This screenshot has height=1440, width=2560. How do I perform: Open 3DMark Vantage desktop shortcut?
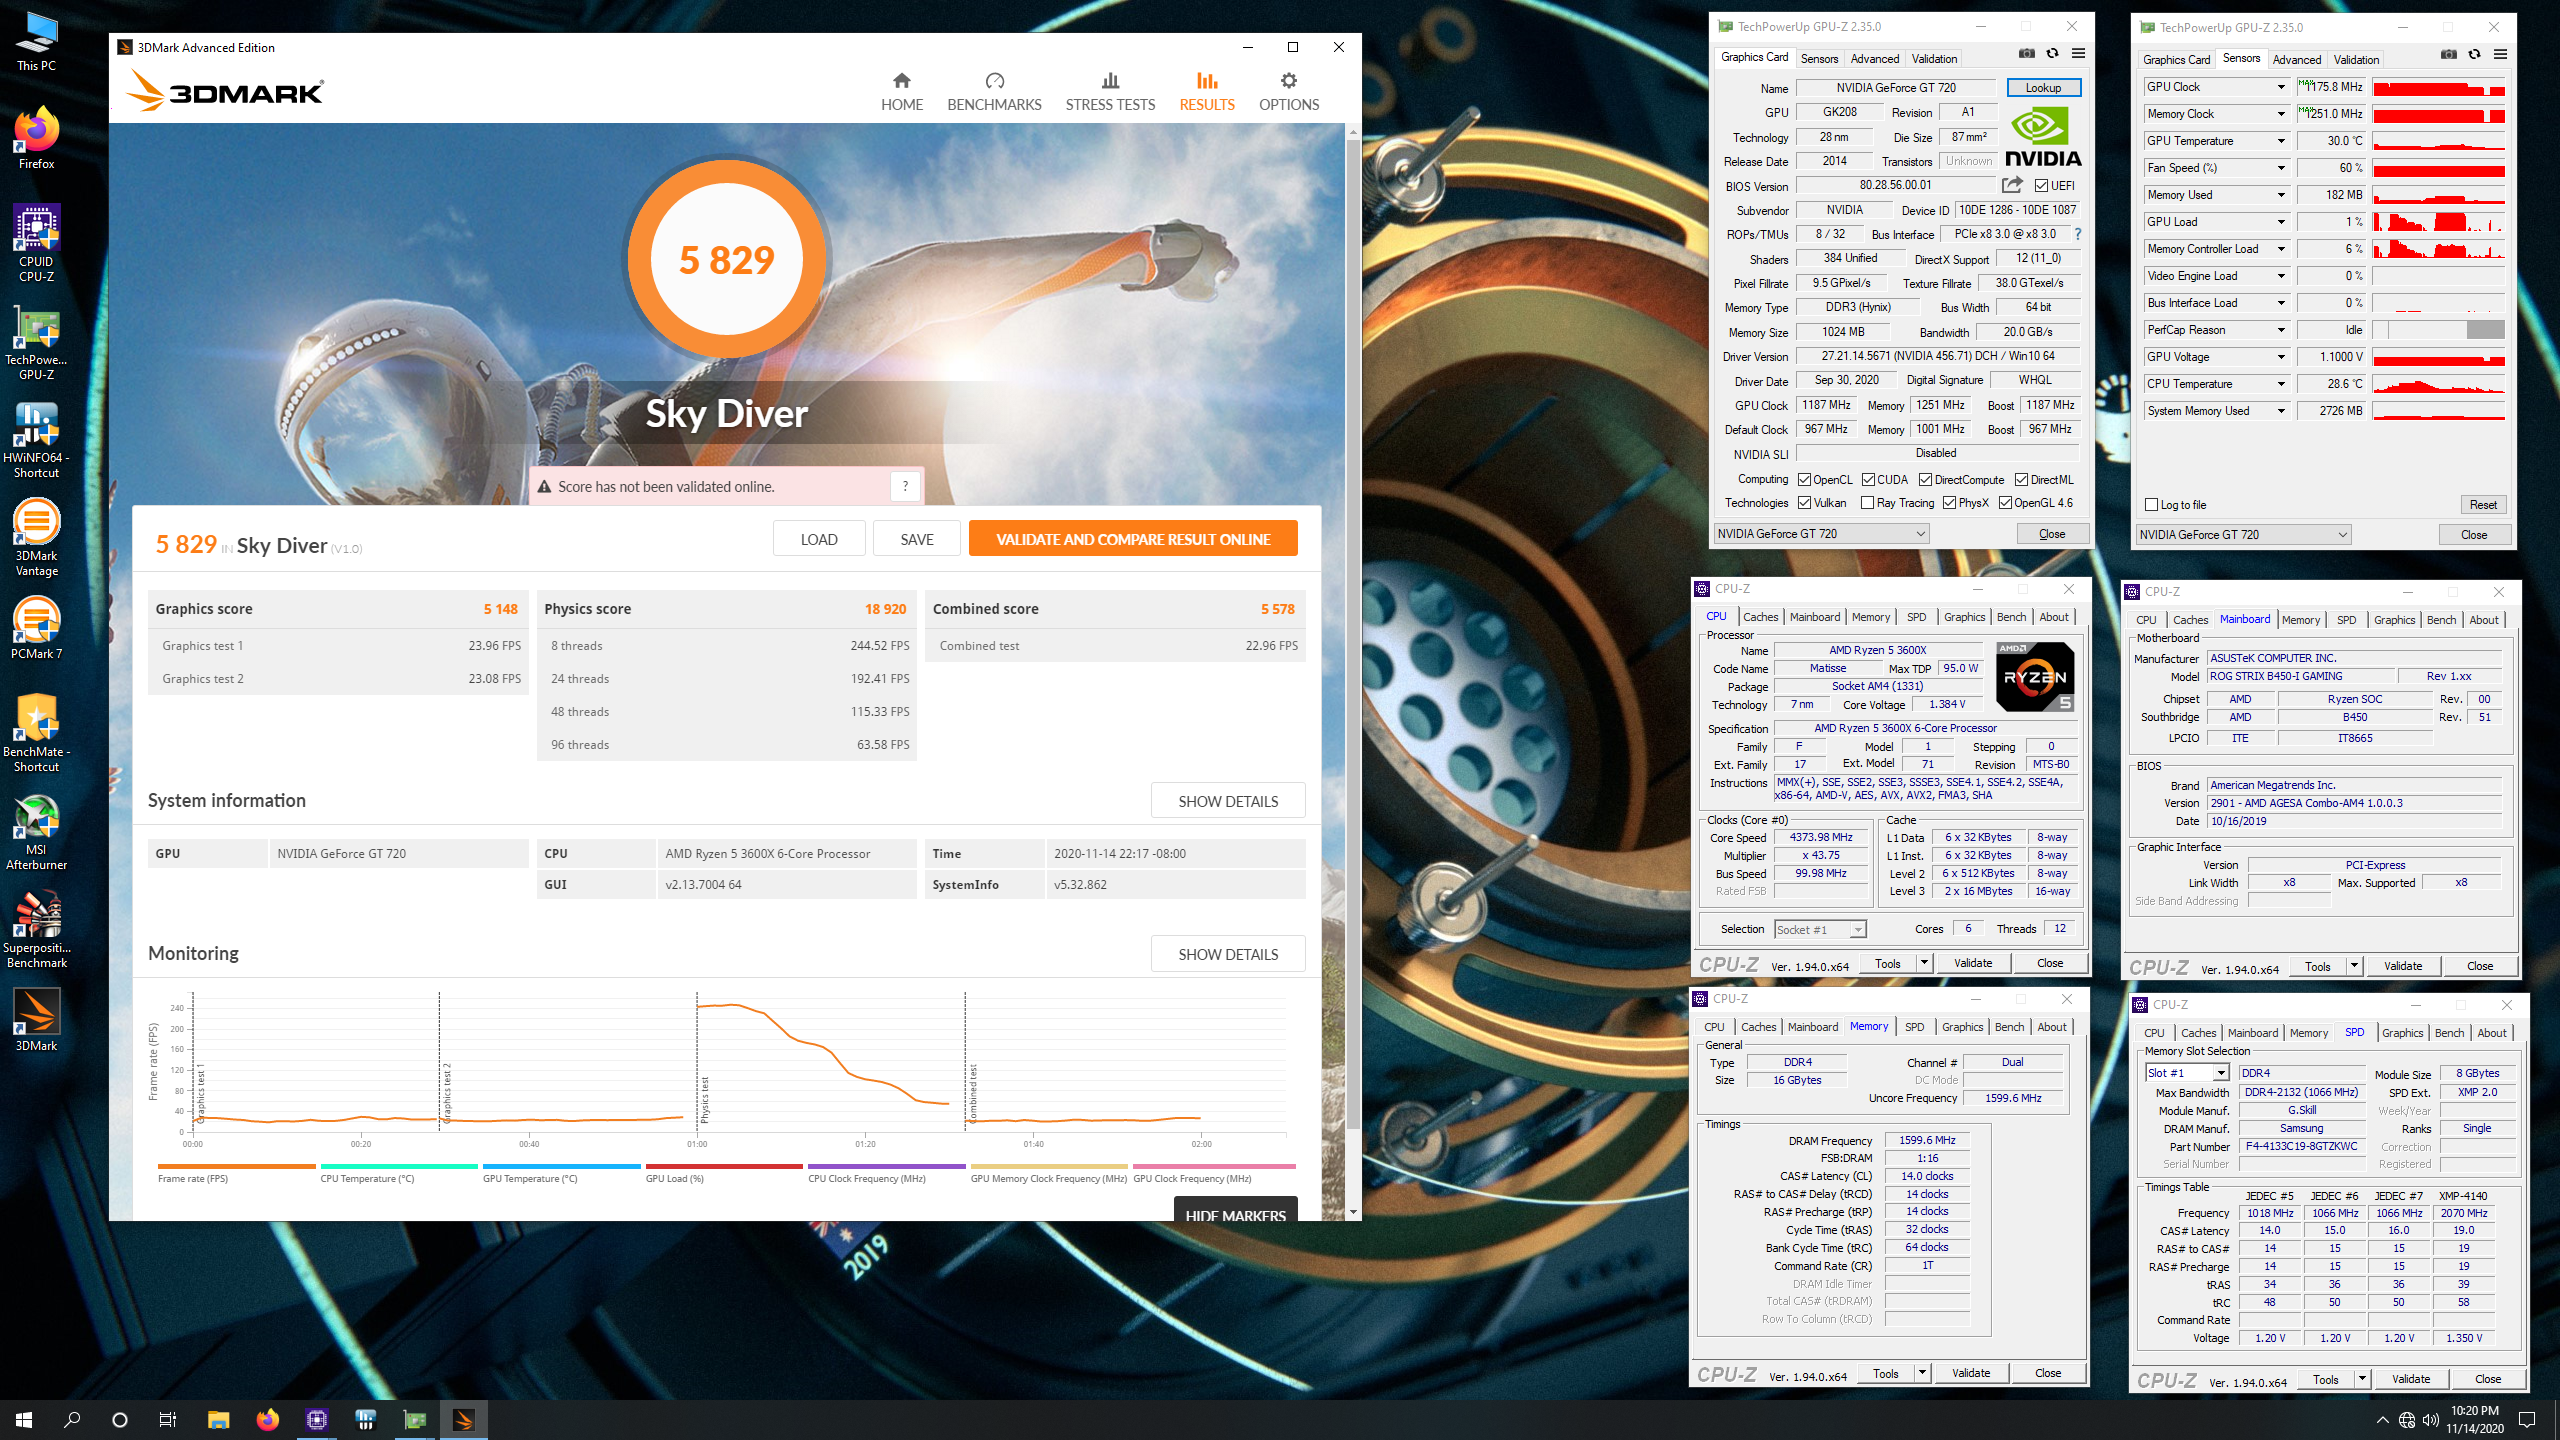36,538
